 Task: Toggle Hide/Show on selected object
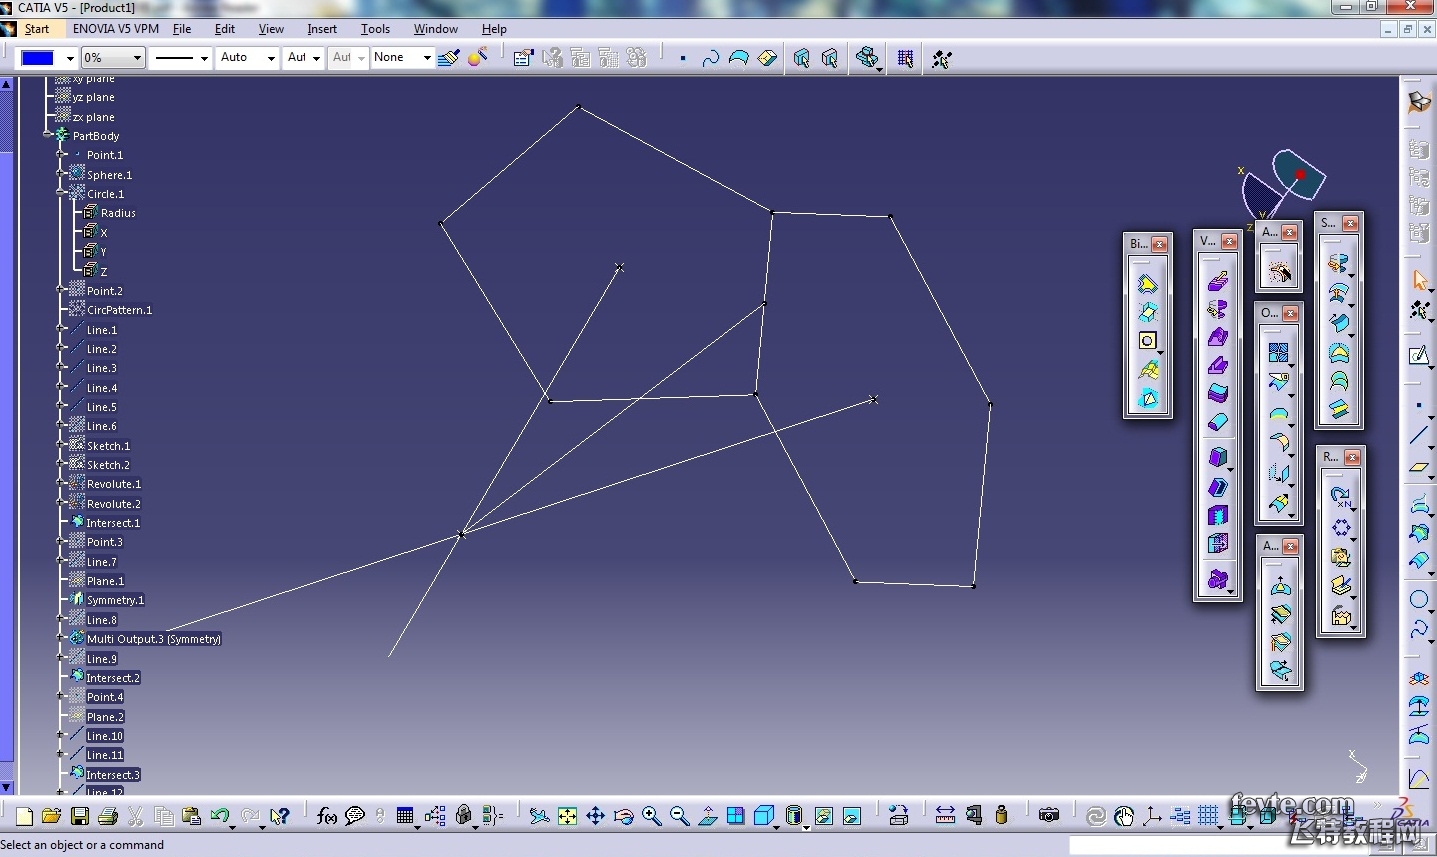[x=823, y=816]
